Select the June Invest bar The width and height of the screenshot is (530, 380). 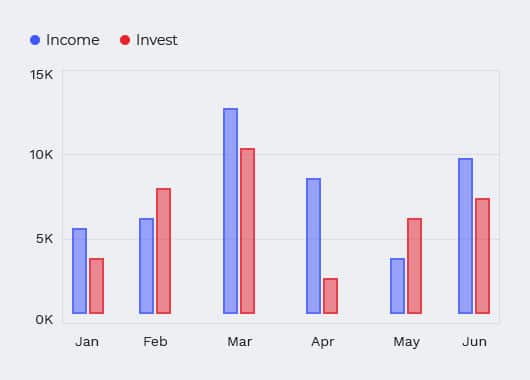click(483, 256)
